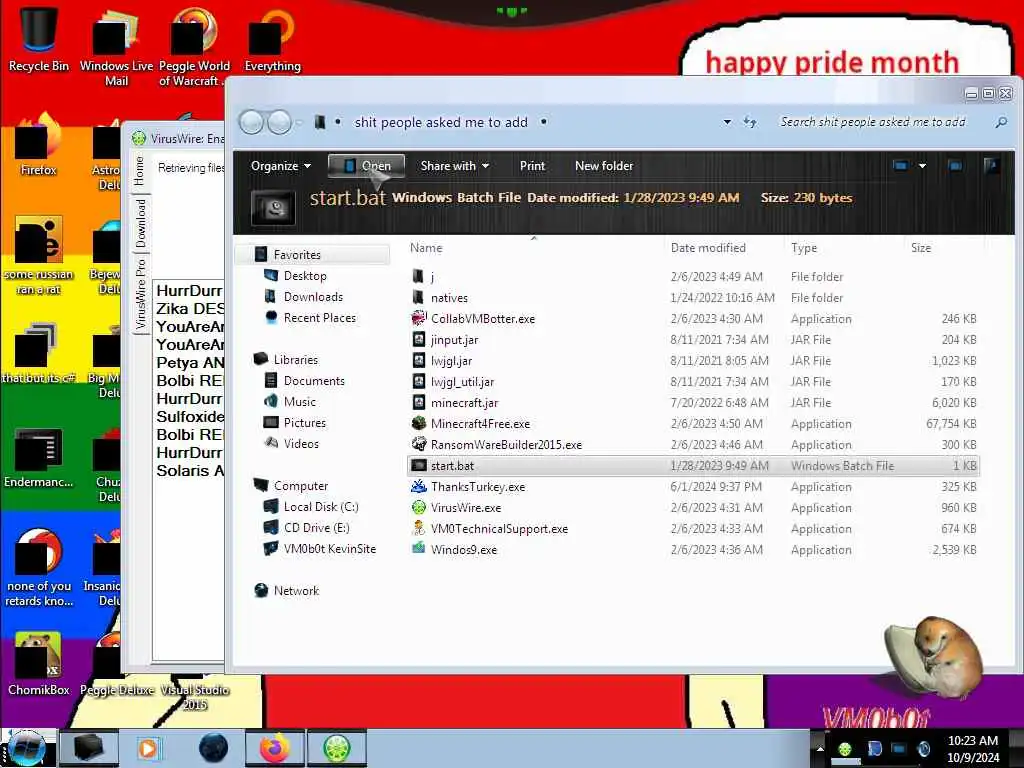The width and height of the screenshot is (1024, 768).
Task: Select the RansomWareBuilder2015.exe file icon
Action: (419, 444)
